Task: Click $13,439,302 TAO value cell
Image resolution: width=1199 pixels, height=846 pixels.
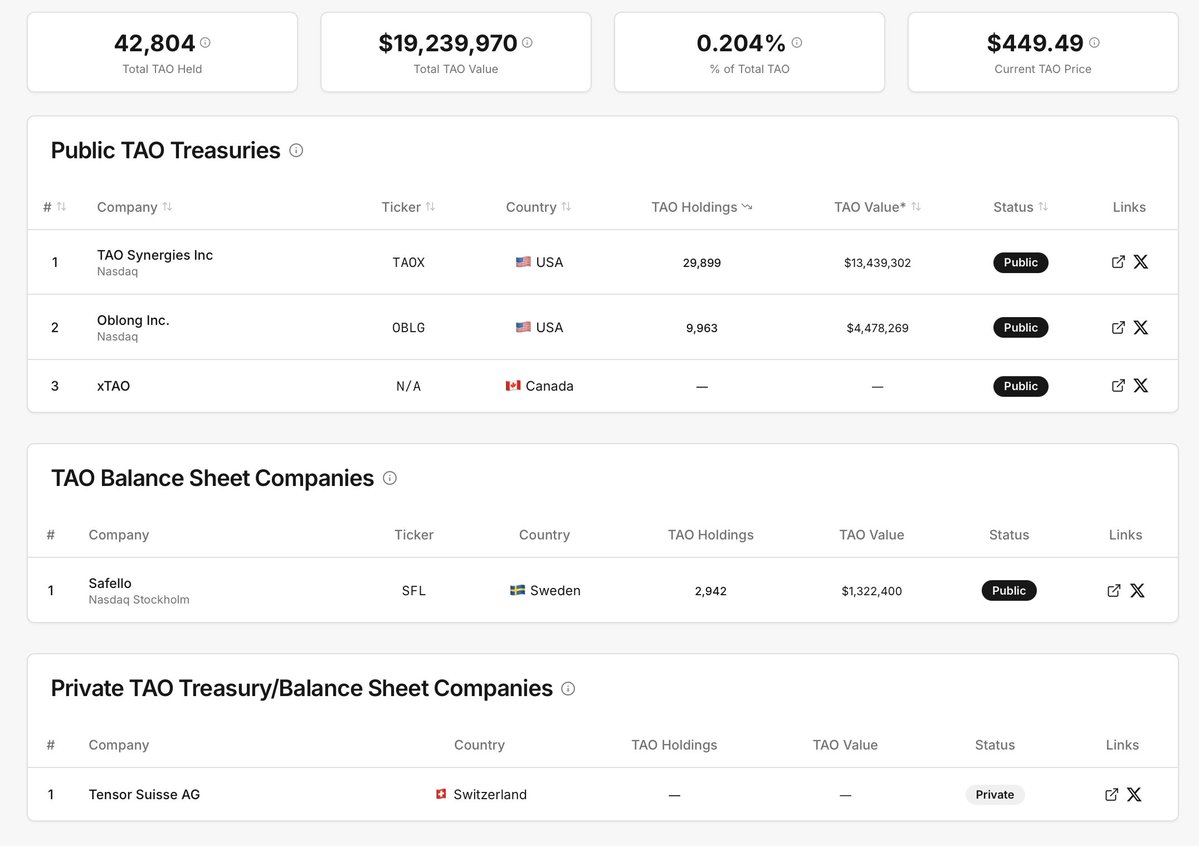Action: click(x=877, y=263)
